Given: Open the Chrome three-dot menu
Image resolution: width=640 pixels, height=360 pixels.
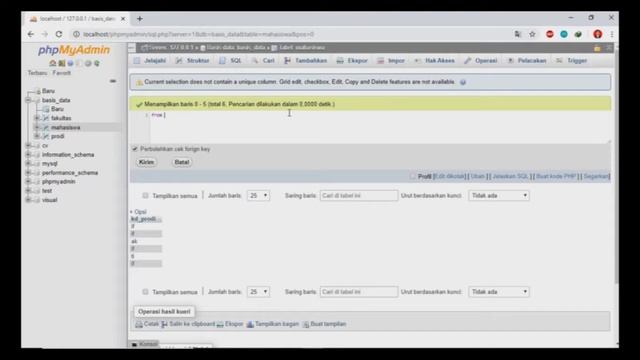Looking at the screenshot, I should pyautogui.click(x=611, y=34).
